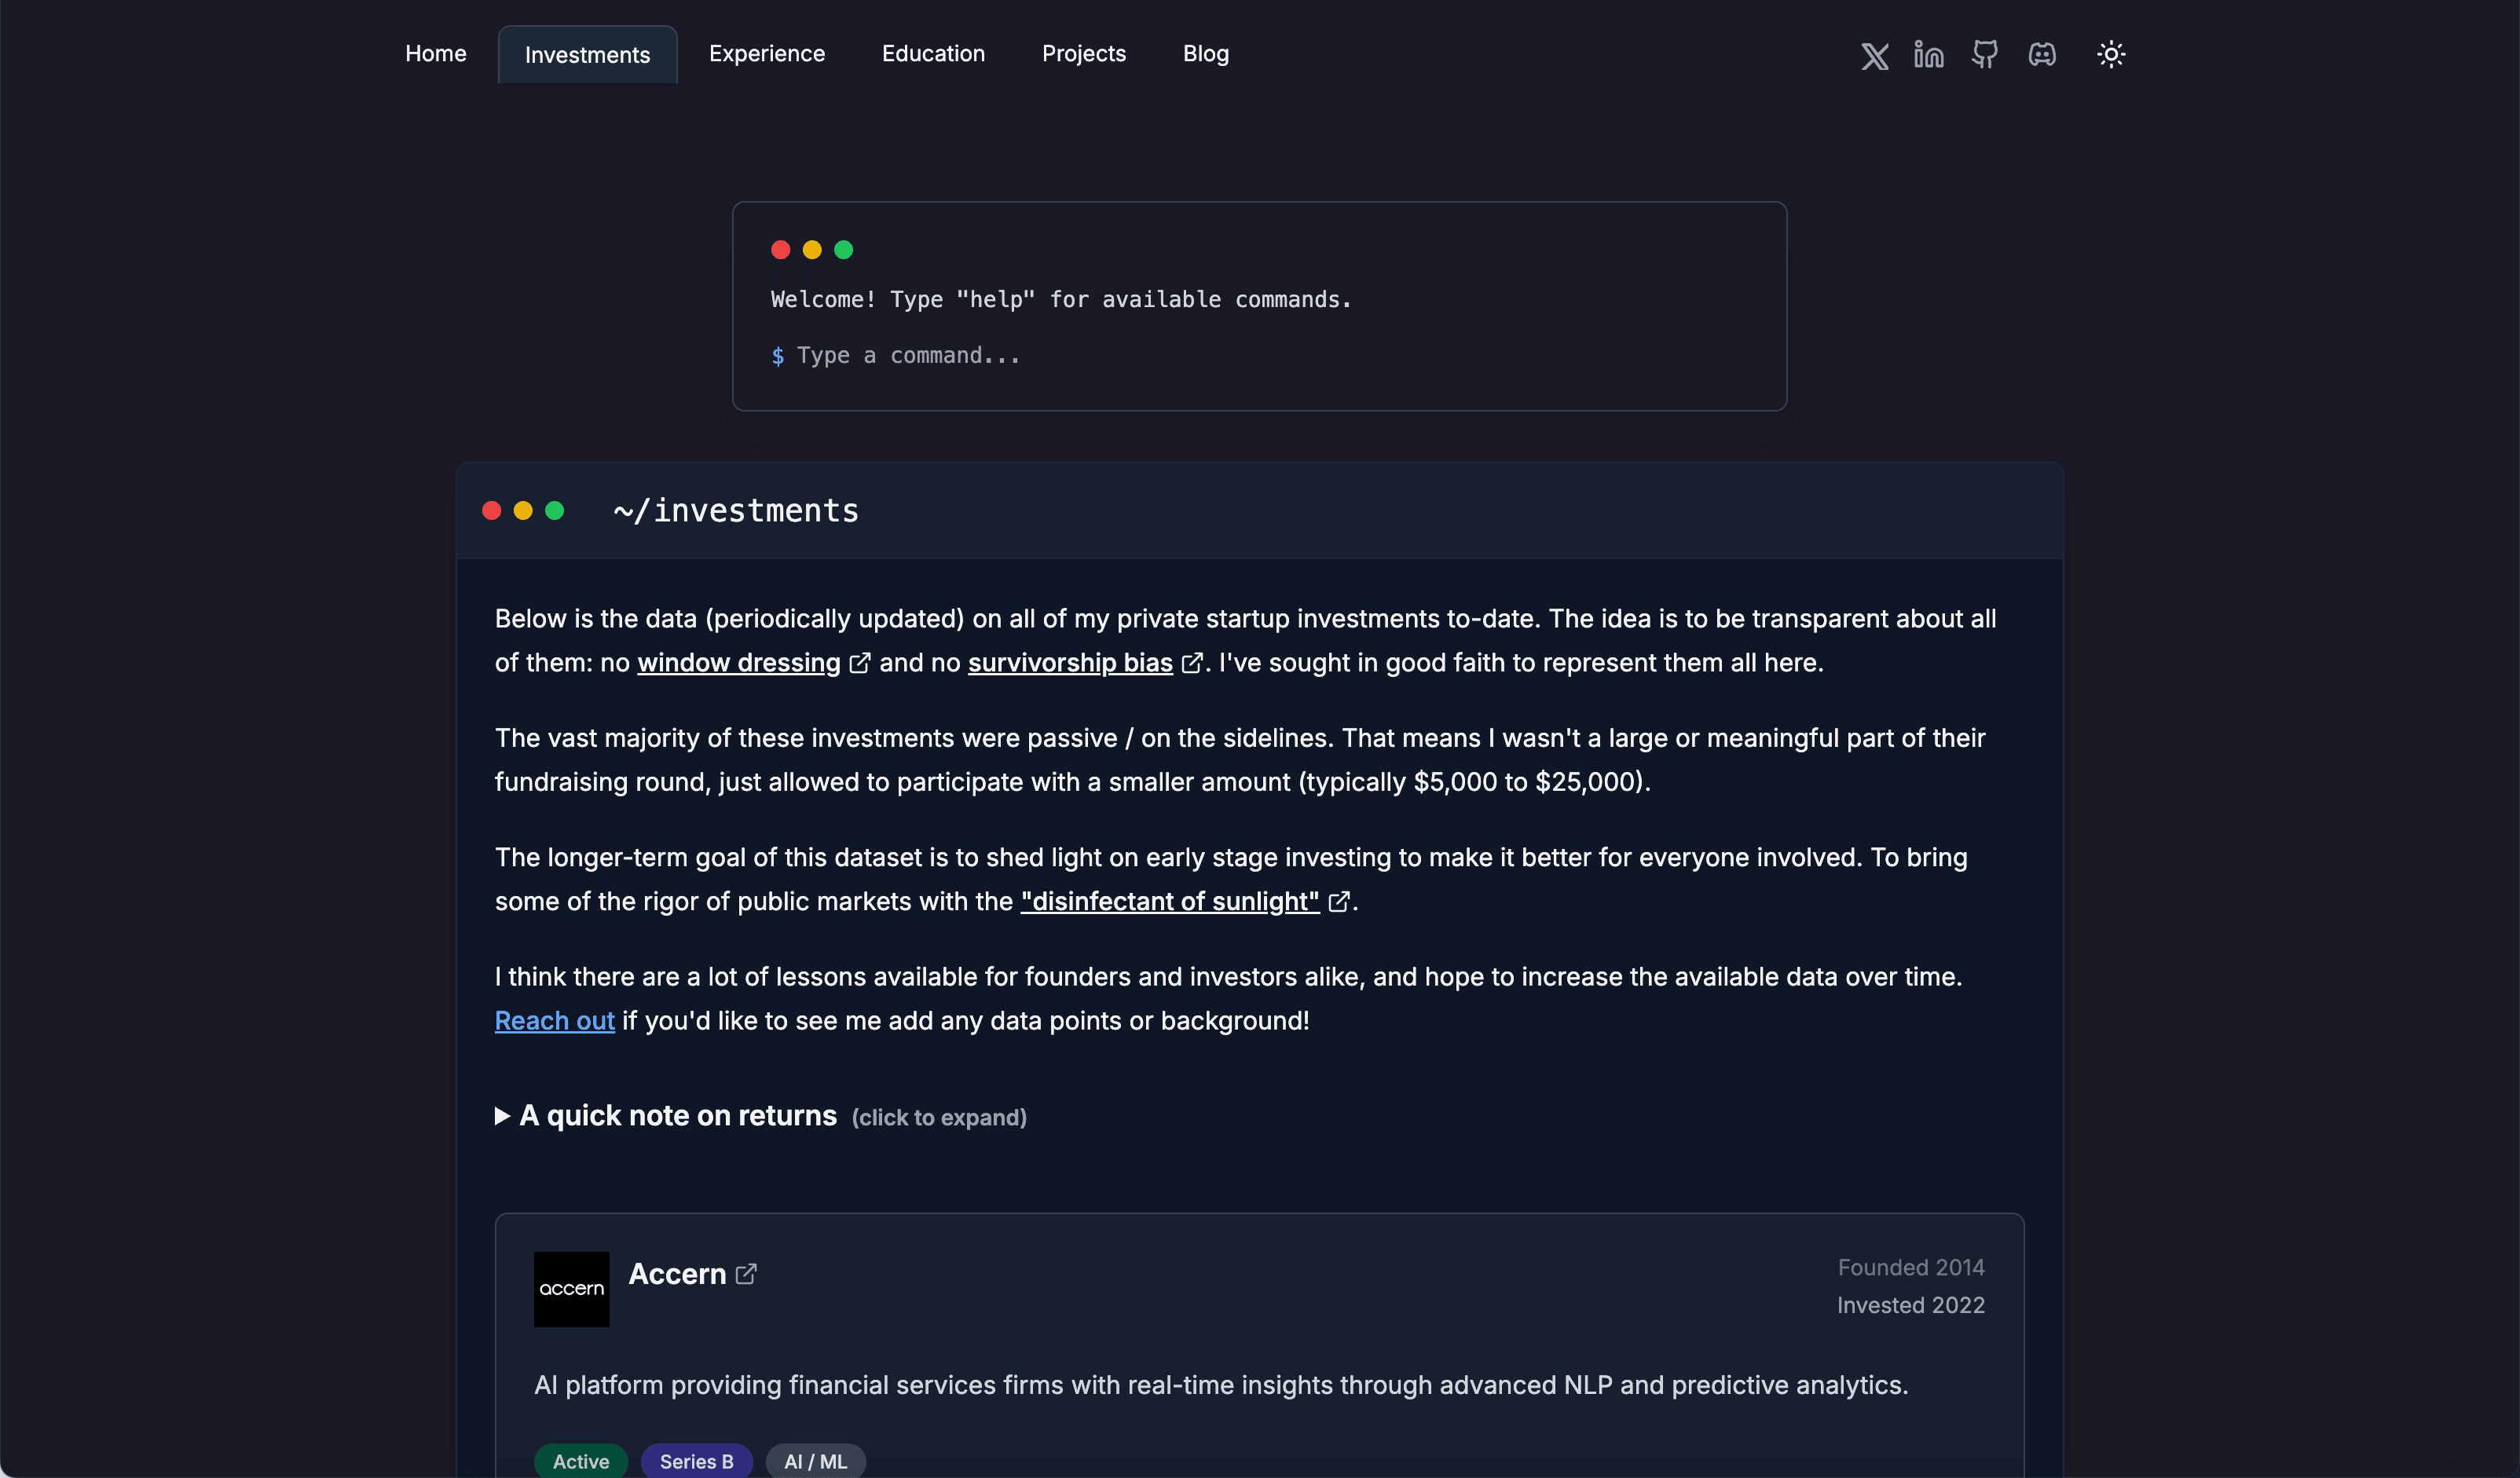
Task: Switch to the Experience tab
Action: pyautogui.click(x=767, y=54)
